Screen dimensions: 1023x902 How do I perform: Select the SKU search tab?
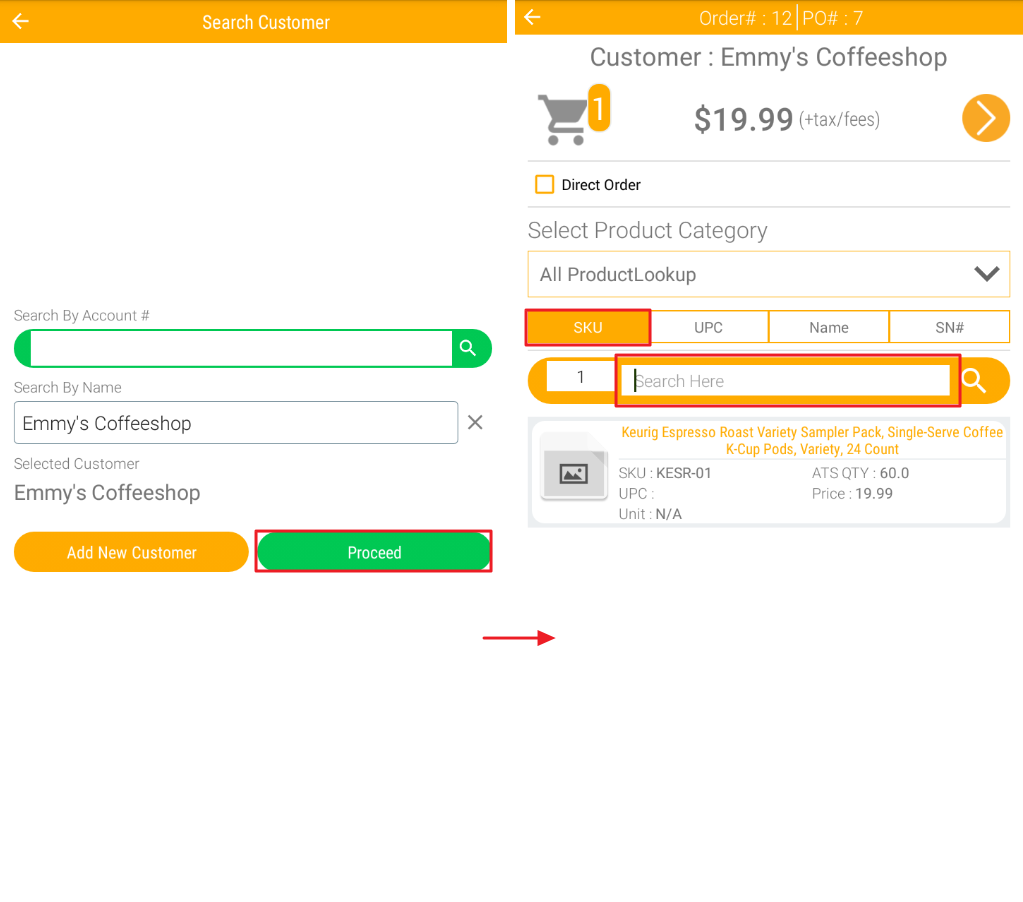[x=588, y=327]
